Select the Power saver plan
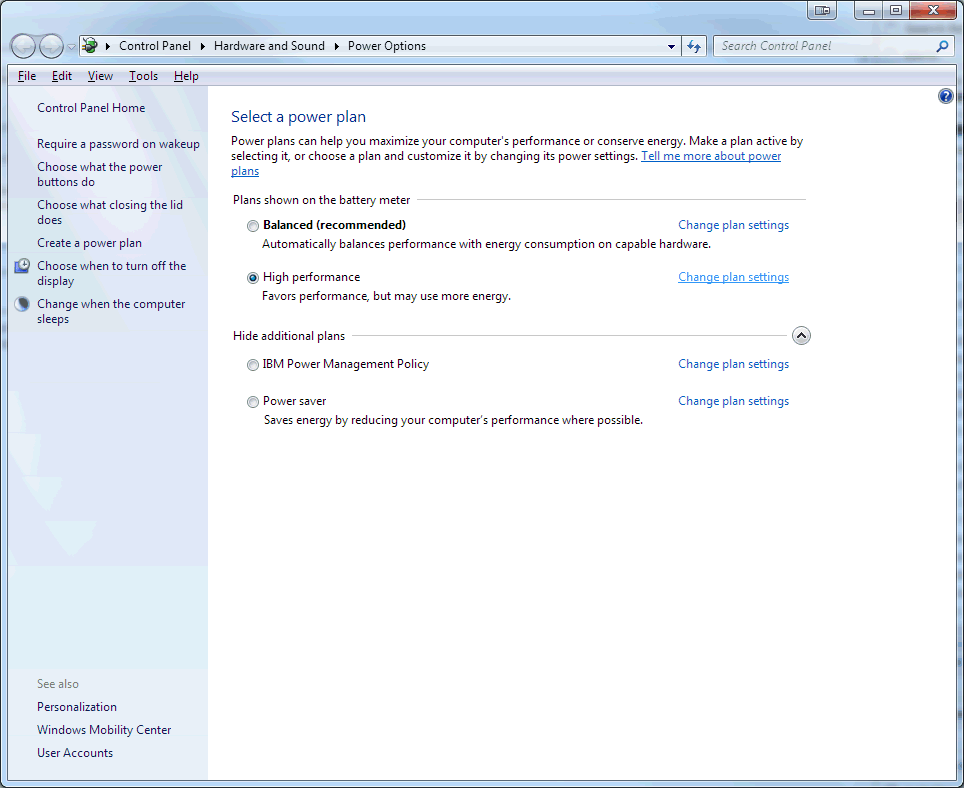Image resolution: width=964 pixels, height=788 pixels. [x=253, y=401]
